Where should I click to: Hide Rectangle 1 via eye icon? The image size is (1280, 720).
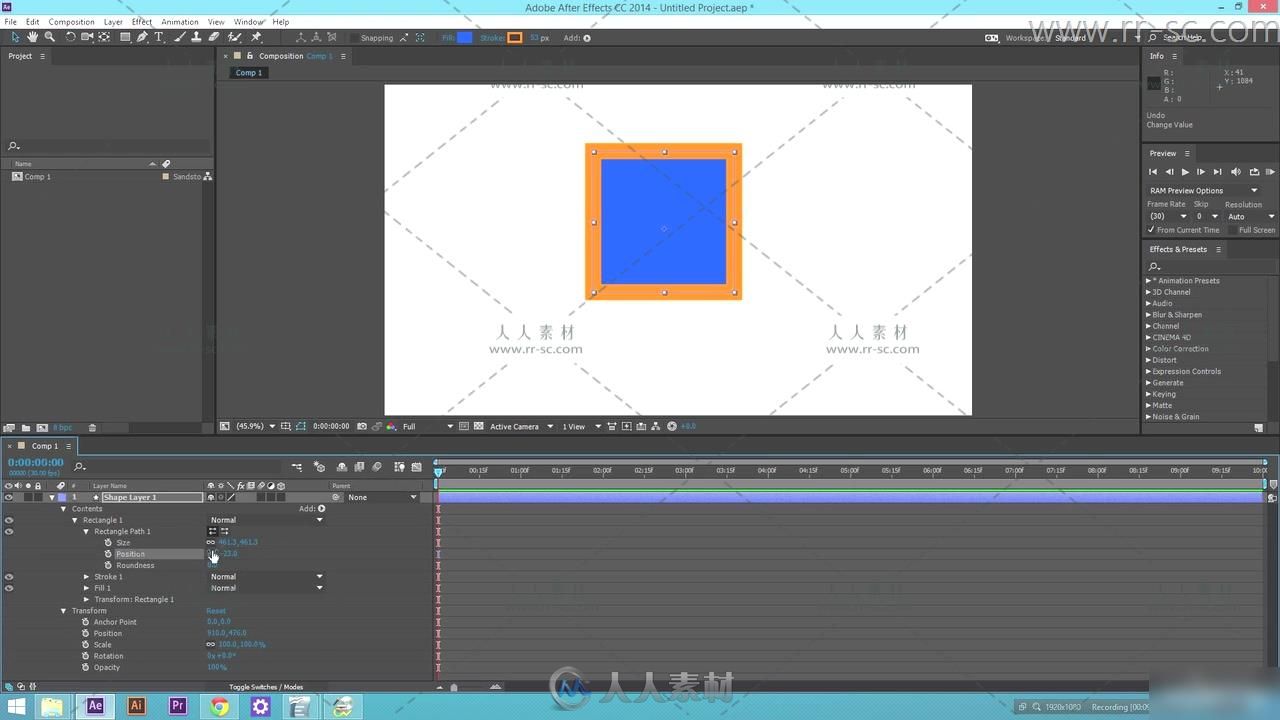(x=8, y=520)
